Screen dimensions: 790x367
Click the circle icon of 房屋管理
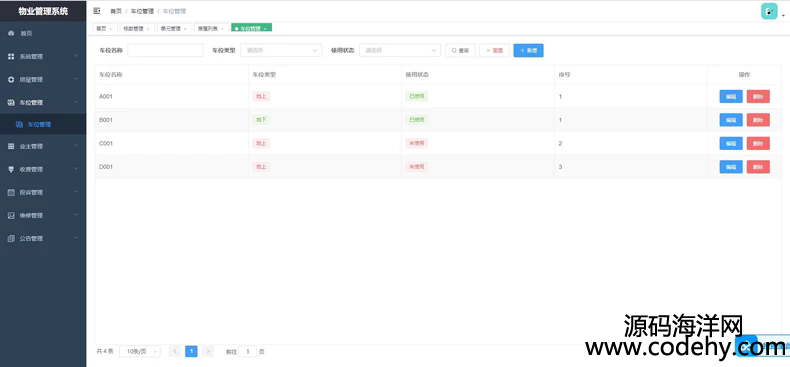pyautogui.click(x=11, y=80)
